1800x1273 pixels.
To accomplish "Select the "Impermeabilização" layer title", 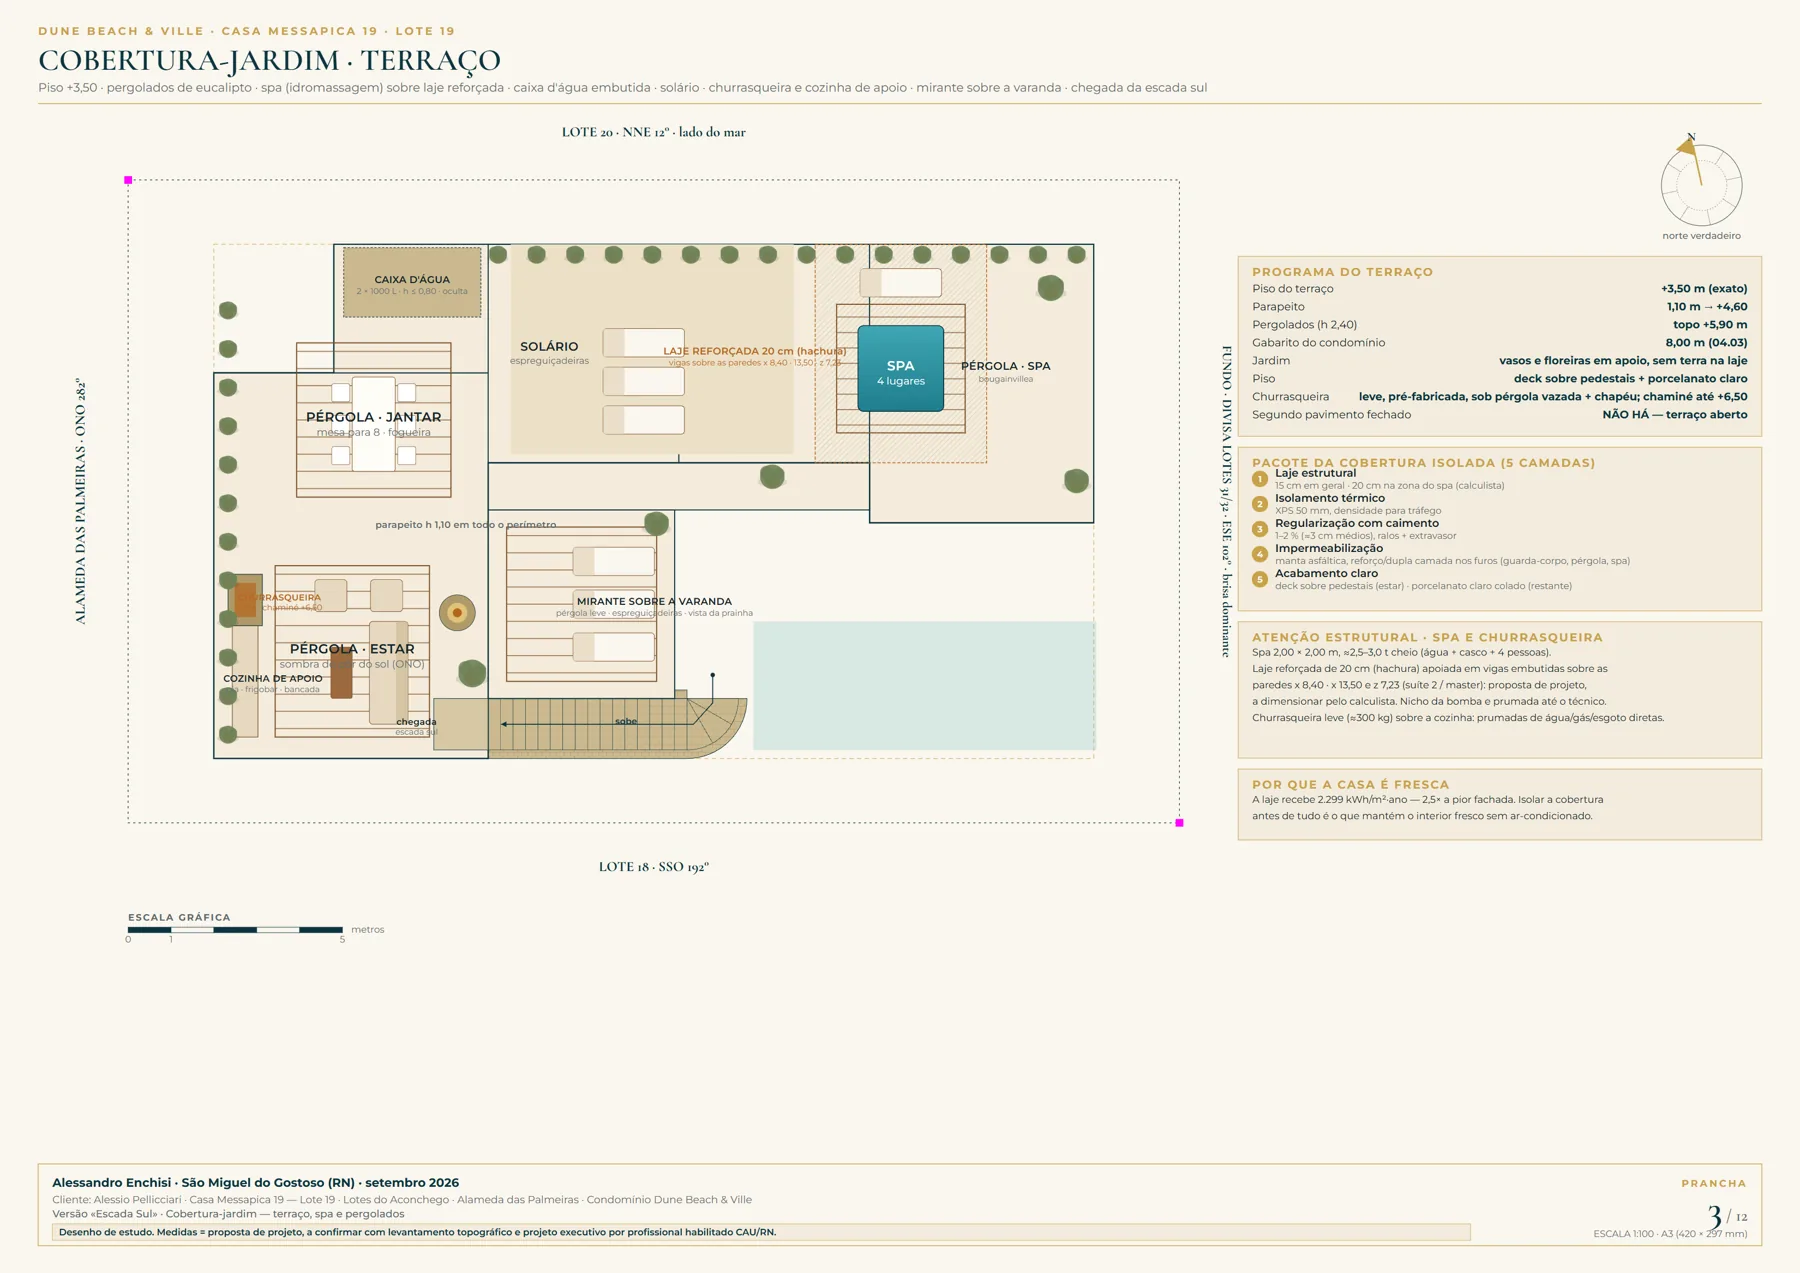I will (x=1329, y=548).
